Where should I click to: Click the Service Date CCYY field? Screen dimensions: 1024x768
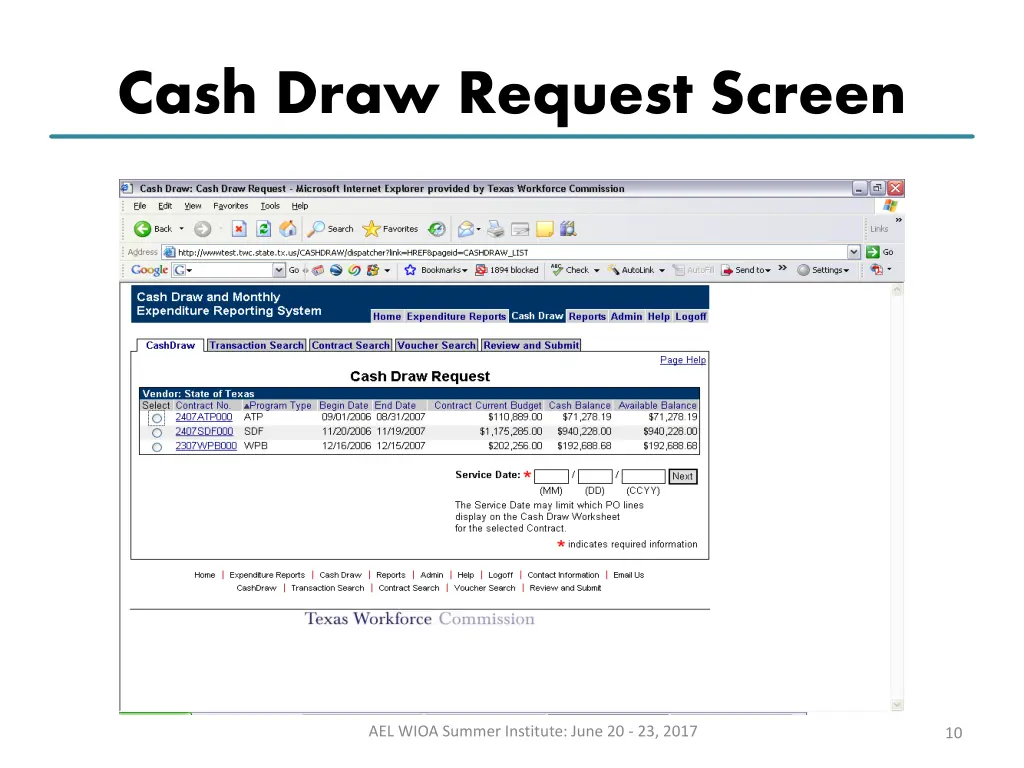tap(643, 477)
